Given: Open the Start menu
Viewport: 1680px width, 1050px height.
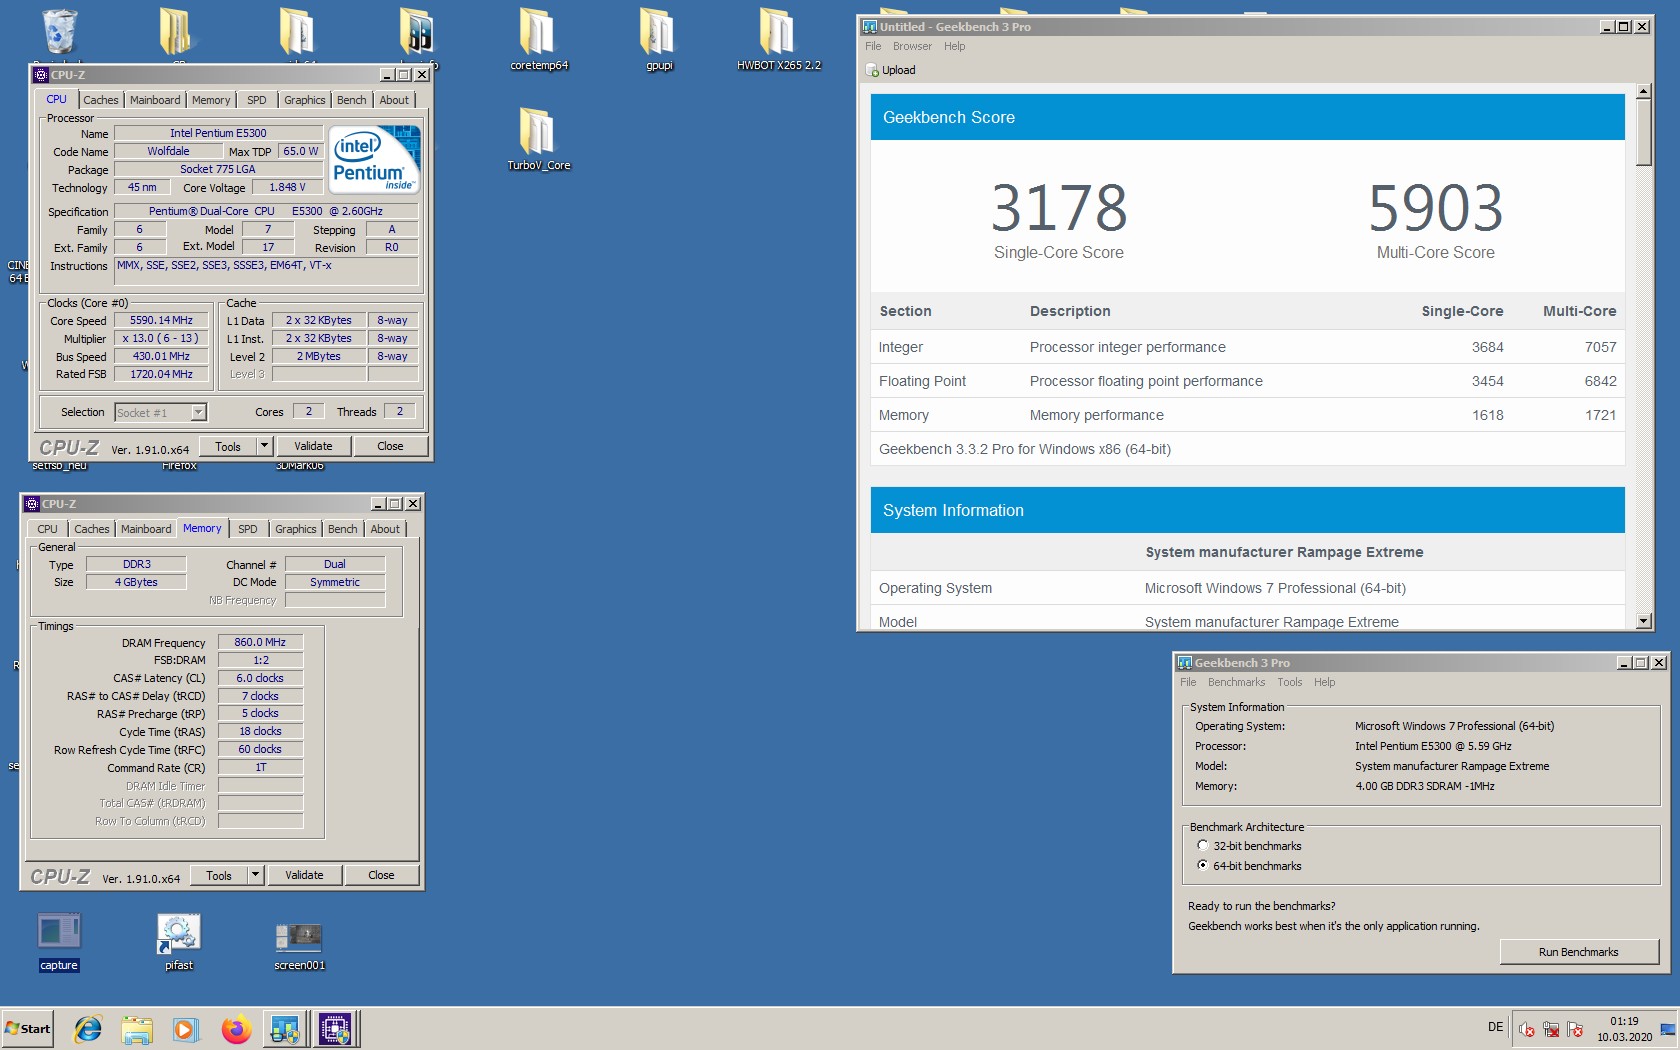Looking at the screenshot, I should (x=28, y=1029).
